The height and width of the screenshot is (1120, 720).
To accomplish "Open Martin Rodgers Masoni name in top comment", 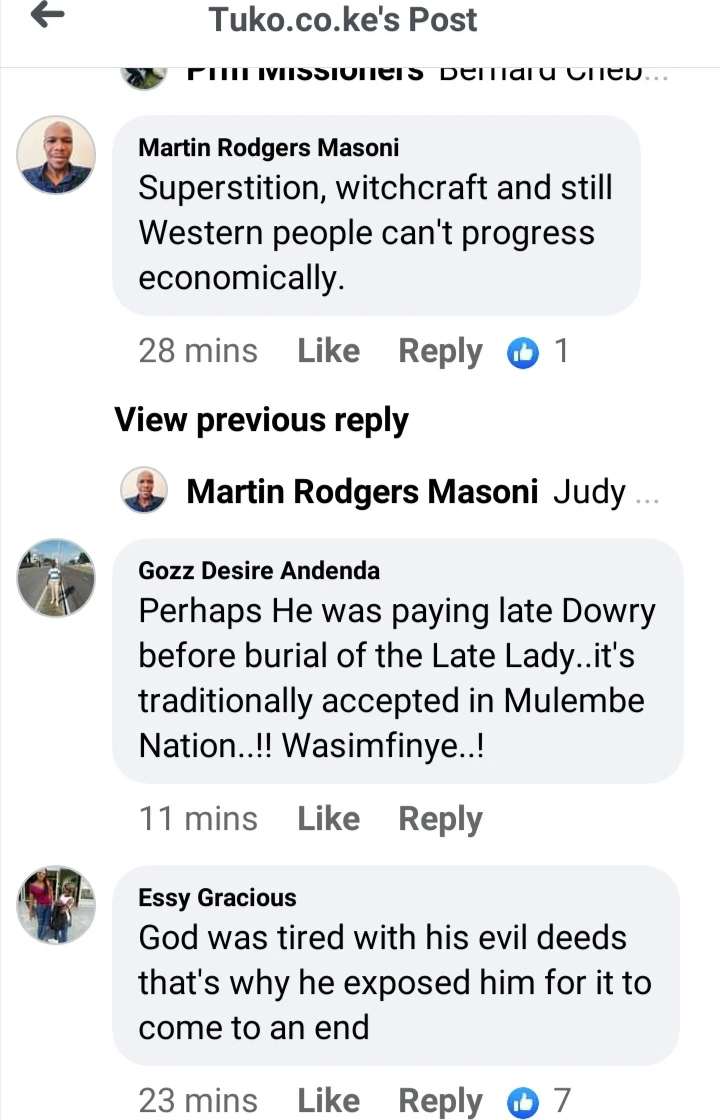I will pos(269,147).
